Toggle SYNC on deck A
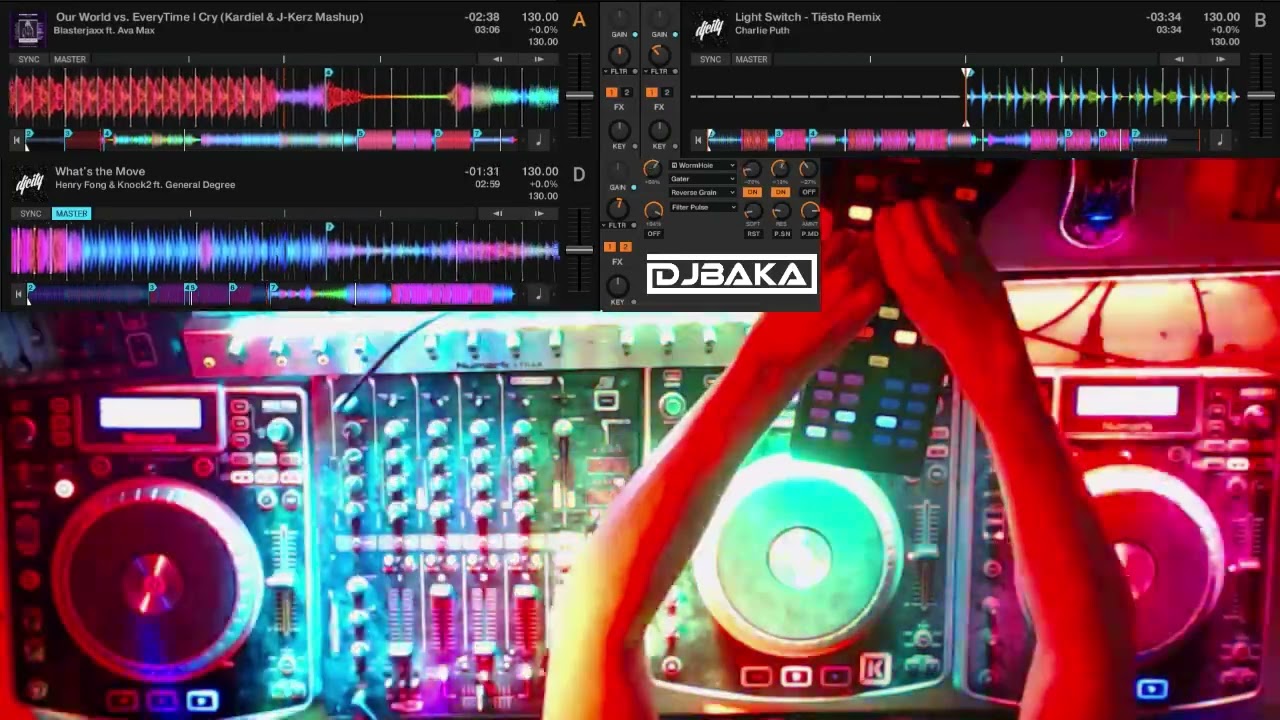1280x720 pixels. pos(29,59)
